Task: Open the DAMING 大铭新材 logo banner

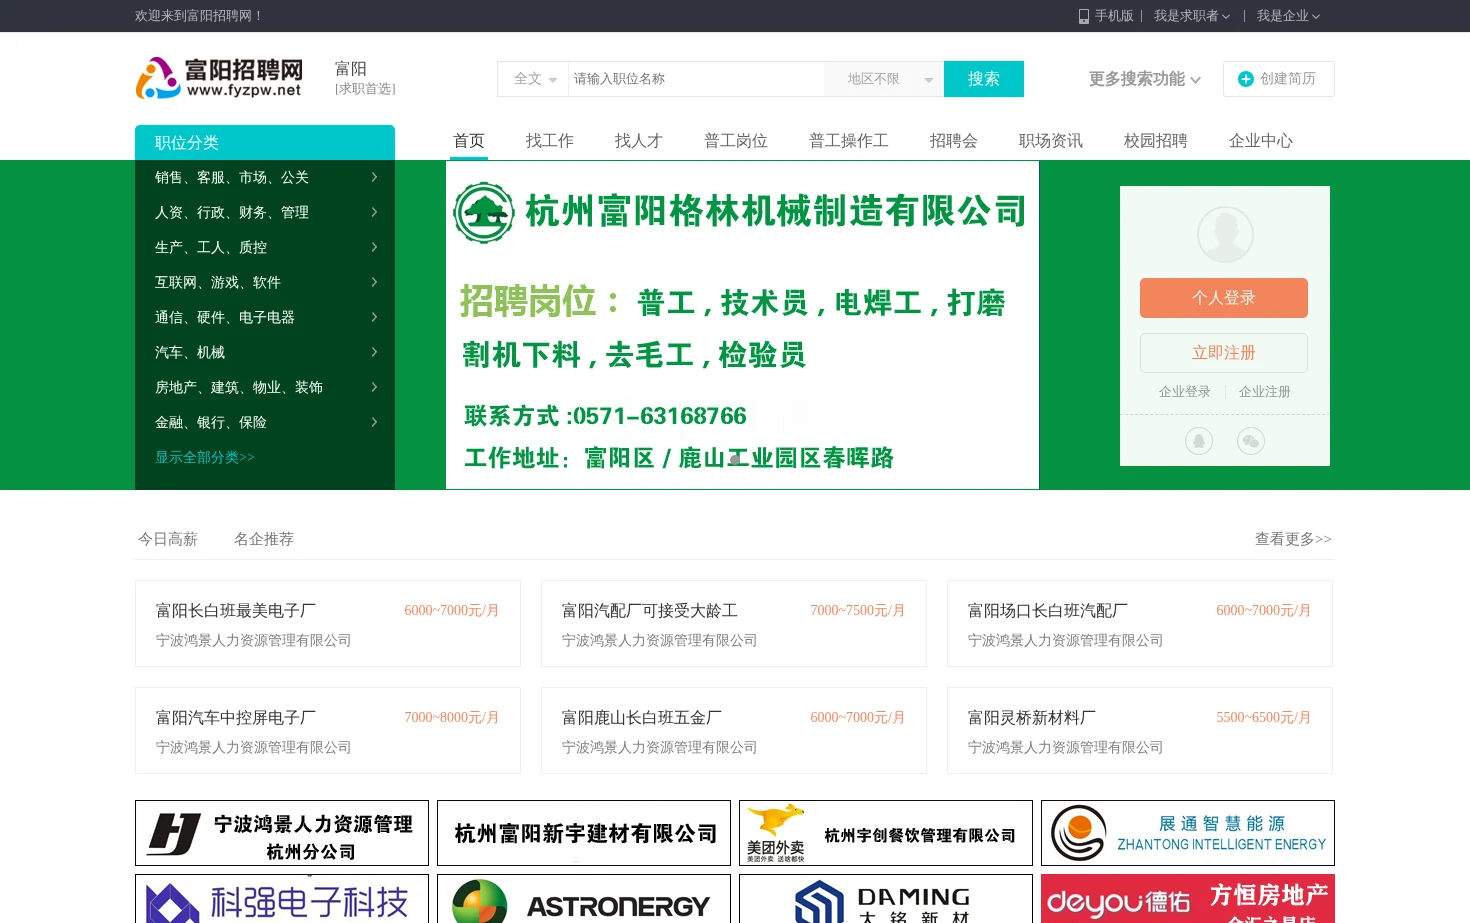Action: 886,899
